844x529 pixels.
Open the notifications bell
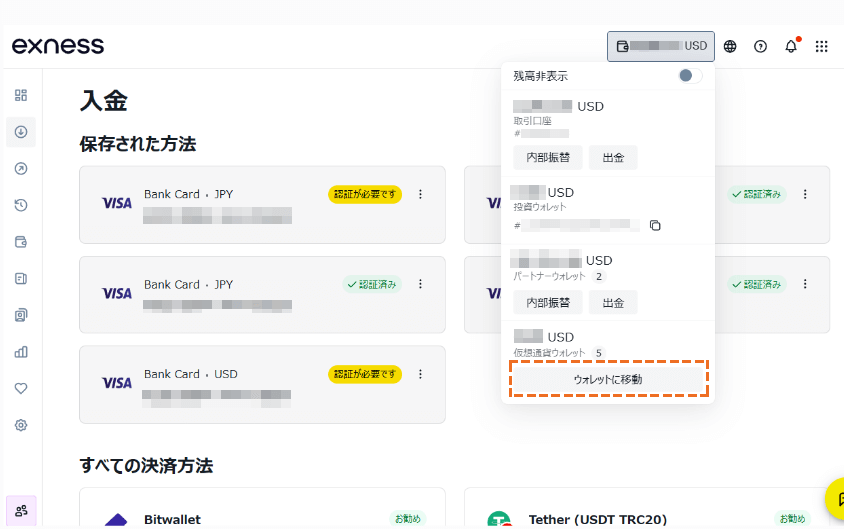click(x=791, y=46)
